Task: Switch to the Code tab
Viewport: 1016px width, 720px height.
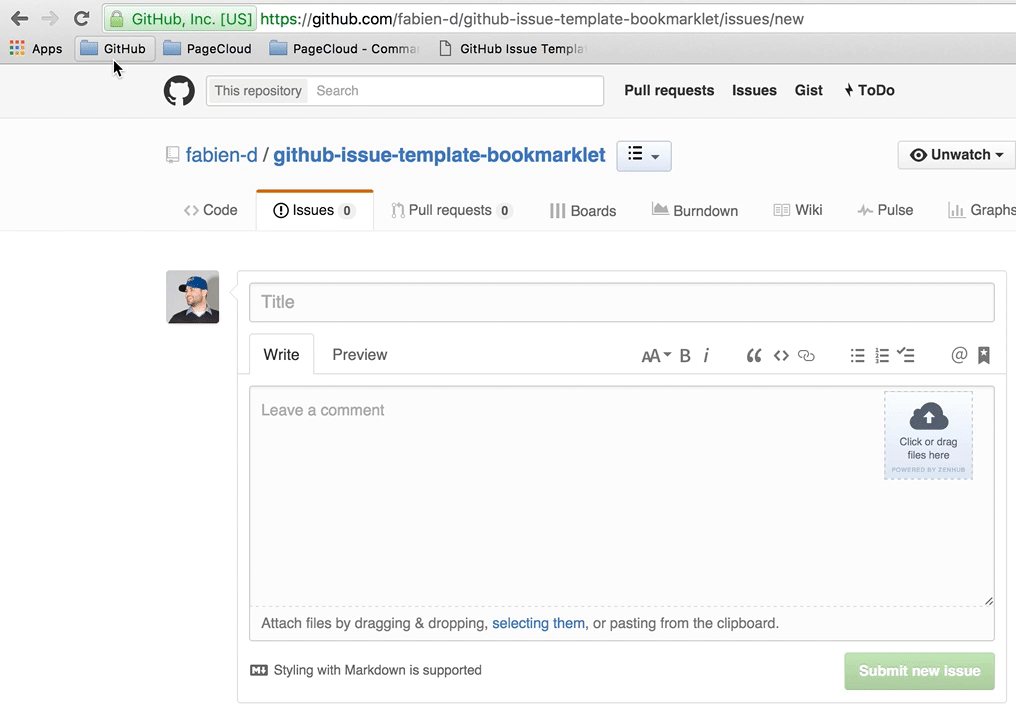Action: click(211, 210)
